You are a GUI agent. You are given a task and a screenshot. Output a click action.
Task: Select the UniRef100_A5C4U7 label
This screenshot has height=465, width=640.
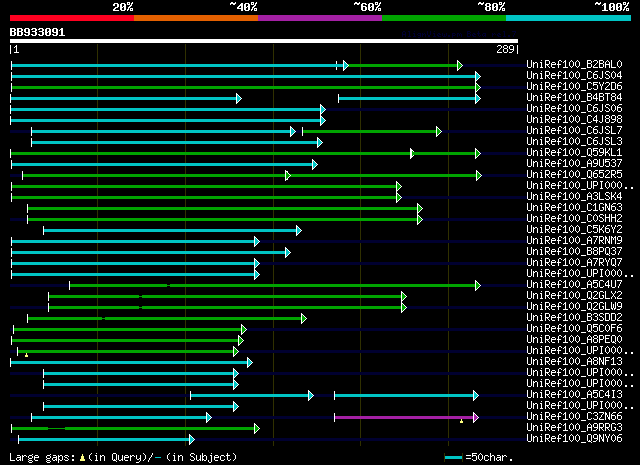(574, 285)
